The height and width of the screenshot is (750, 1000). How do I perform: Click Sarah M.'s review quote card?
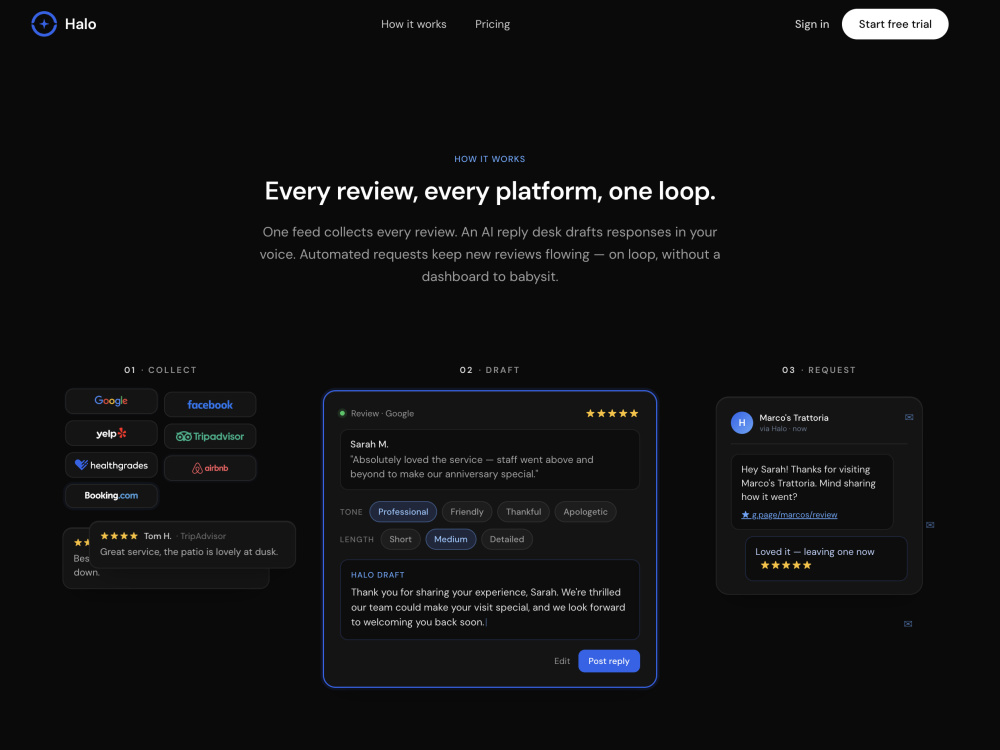490,459
